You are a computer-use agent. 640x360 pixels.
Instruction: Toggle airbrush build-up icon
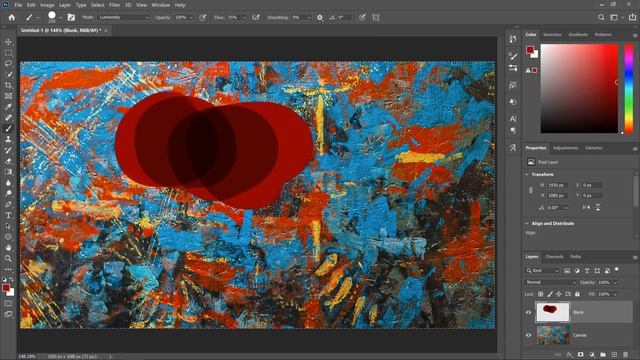click(x=256, y=18)
